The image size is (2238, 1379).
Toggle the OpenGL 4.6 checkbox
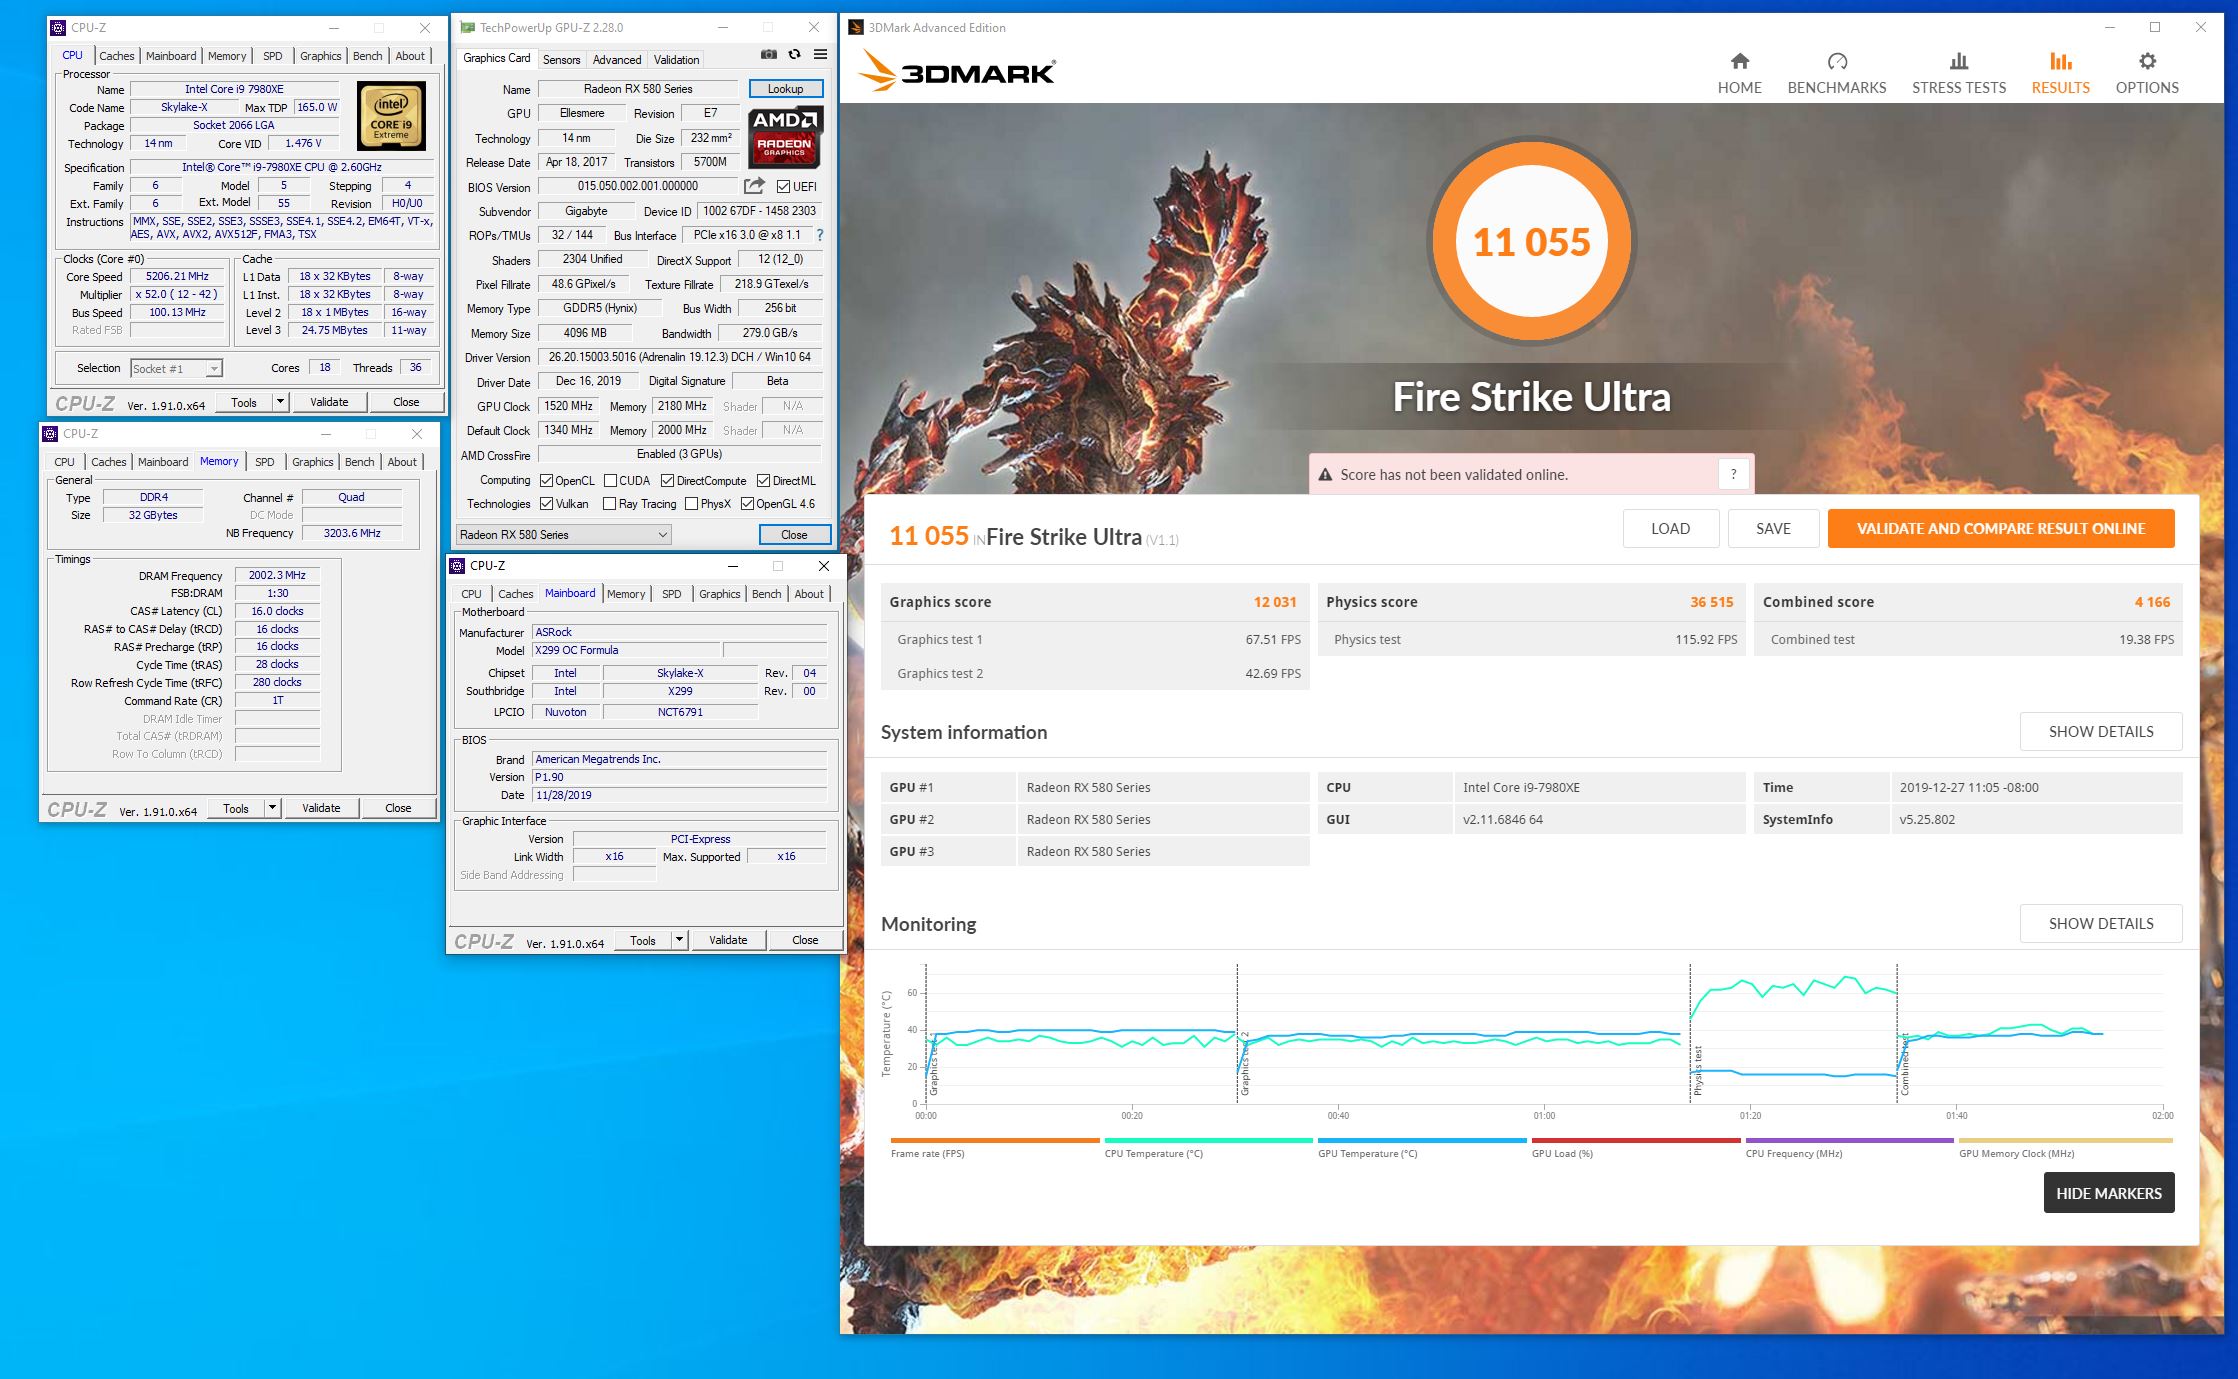[747, 504]
